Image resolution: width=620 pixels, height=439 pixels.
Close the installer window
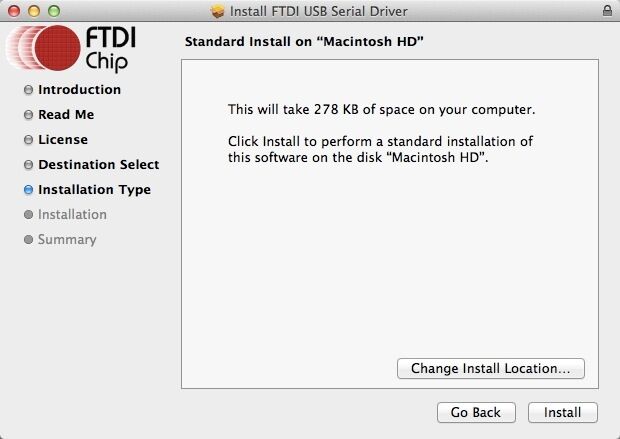pyautogui.click(x=13, y=11)
